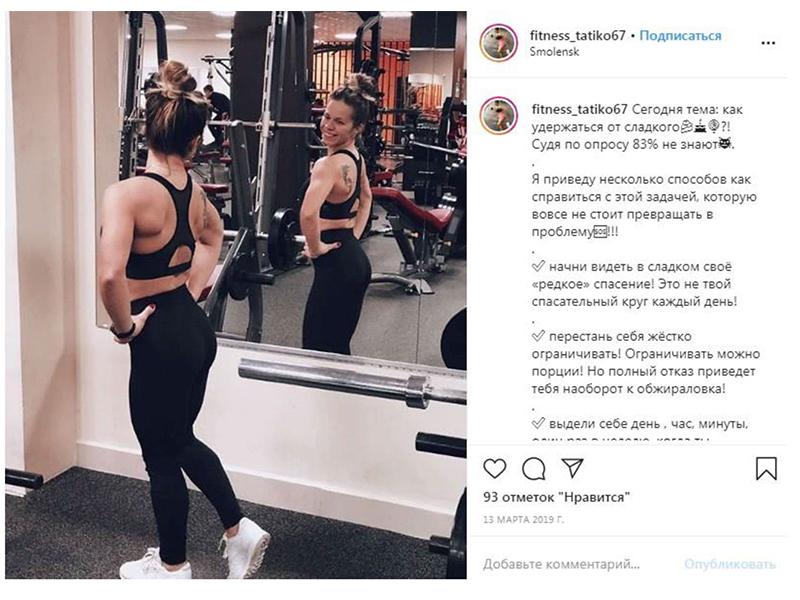Share post with paper plane icon

(x=572, y=467)
